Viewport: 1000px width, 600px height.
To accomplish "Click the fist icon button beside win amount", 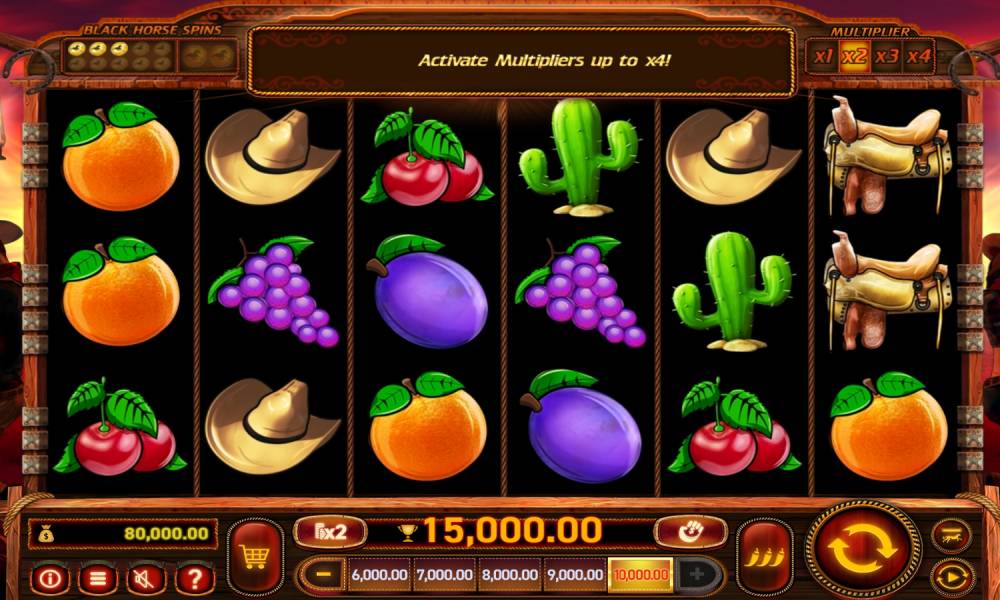I will [691, 532].
